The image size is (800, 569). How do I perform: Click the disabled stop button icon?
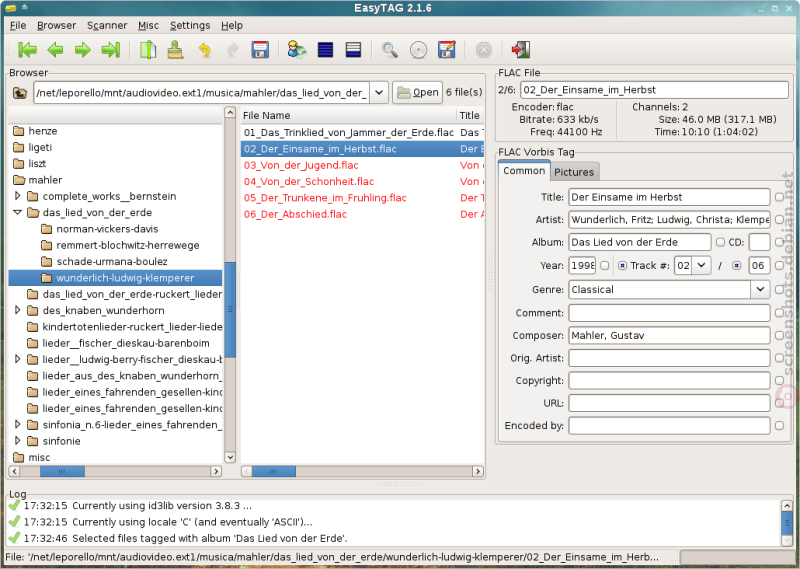coord(483,50)
